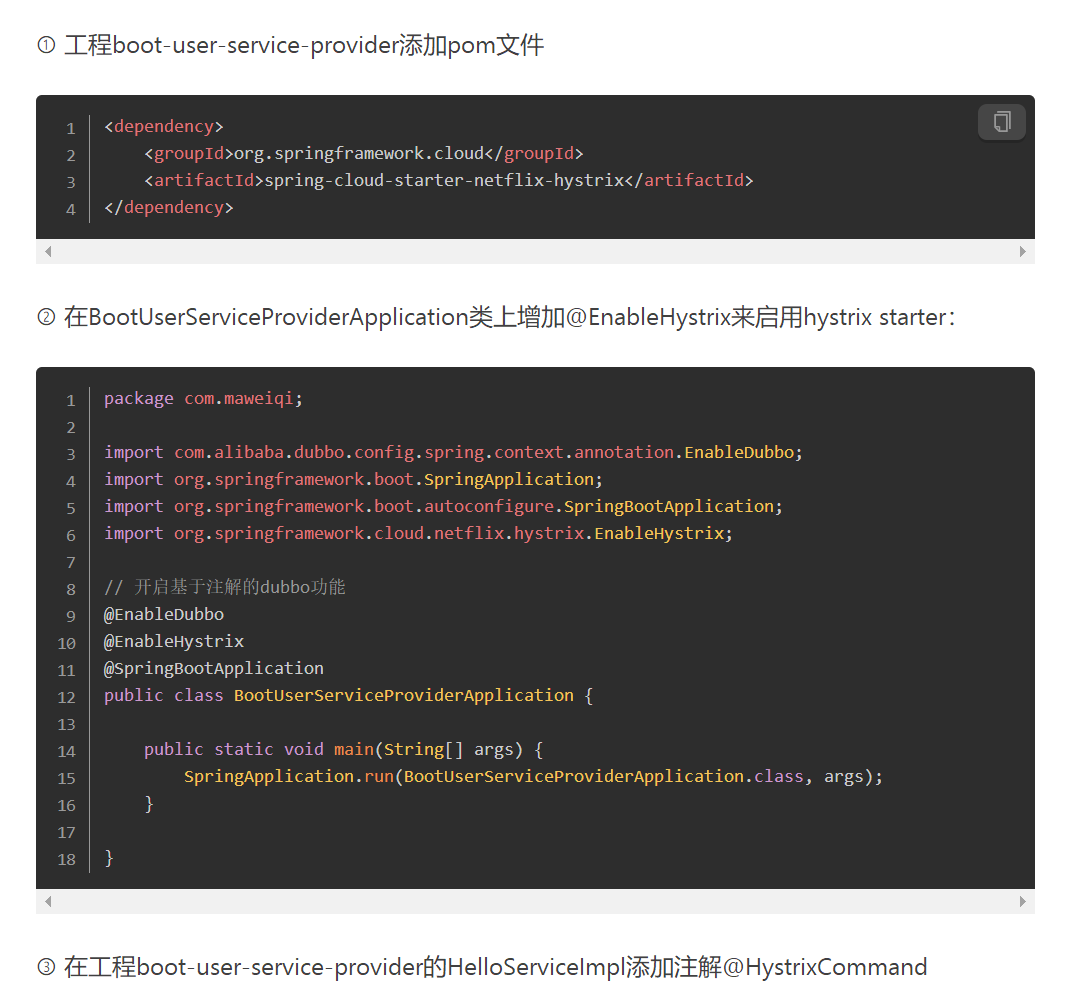Click left scroll arrow under Java code block
Image resolution: width=1074 pixels, height=1002 pixels.
pyautogui.click(x=48, y=901)
